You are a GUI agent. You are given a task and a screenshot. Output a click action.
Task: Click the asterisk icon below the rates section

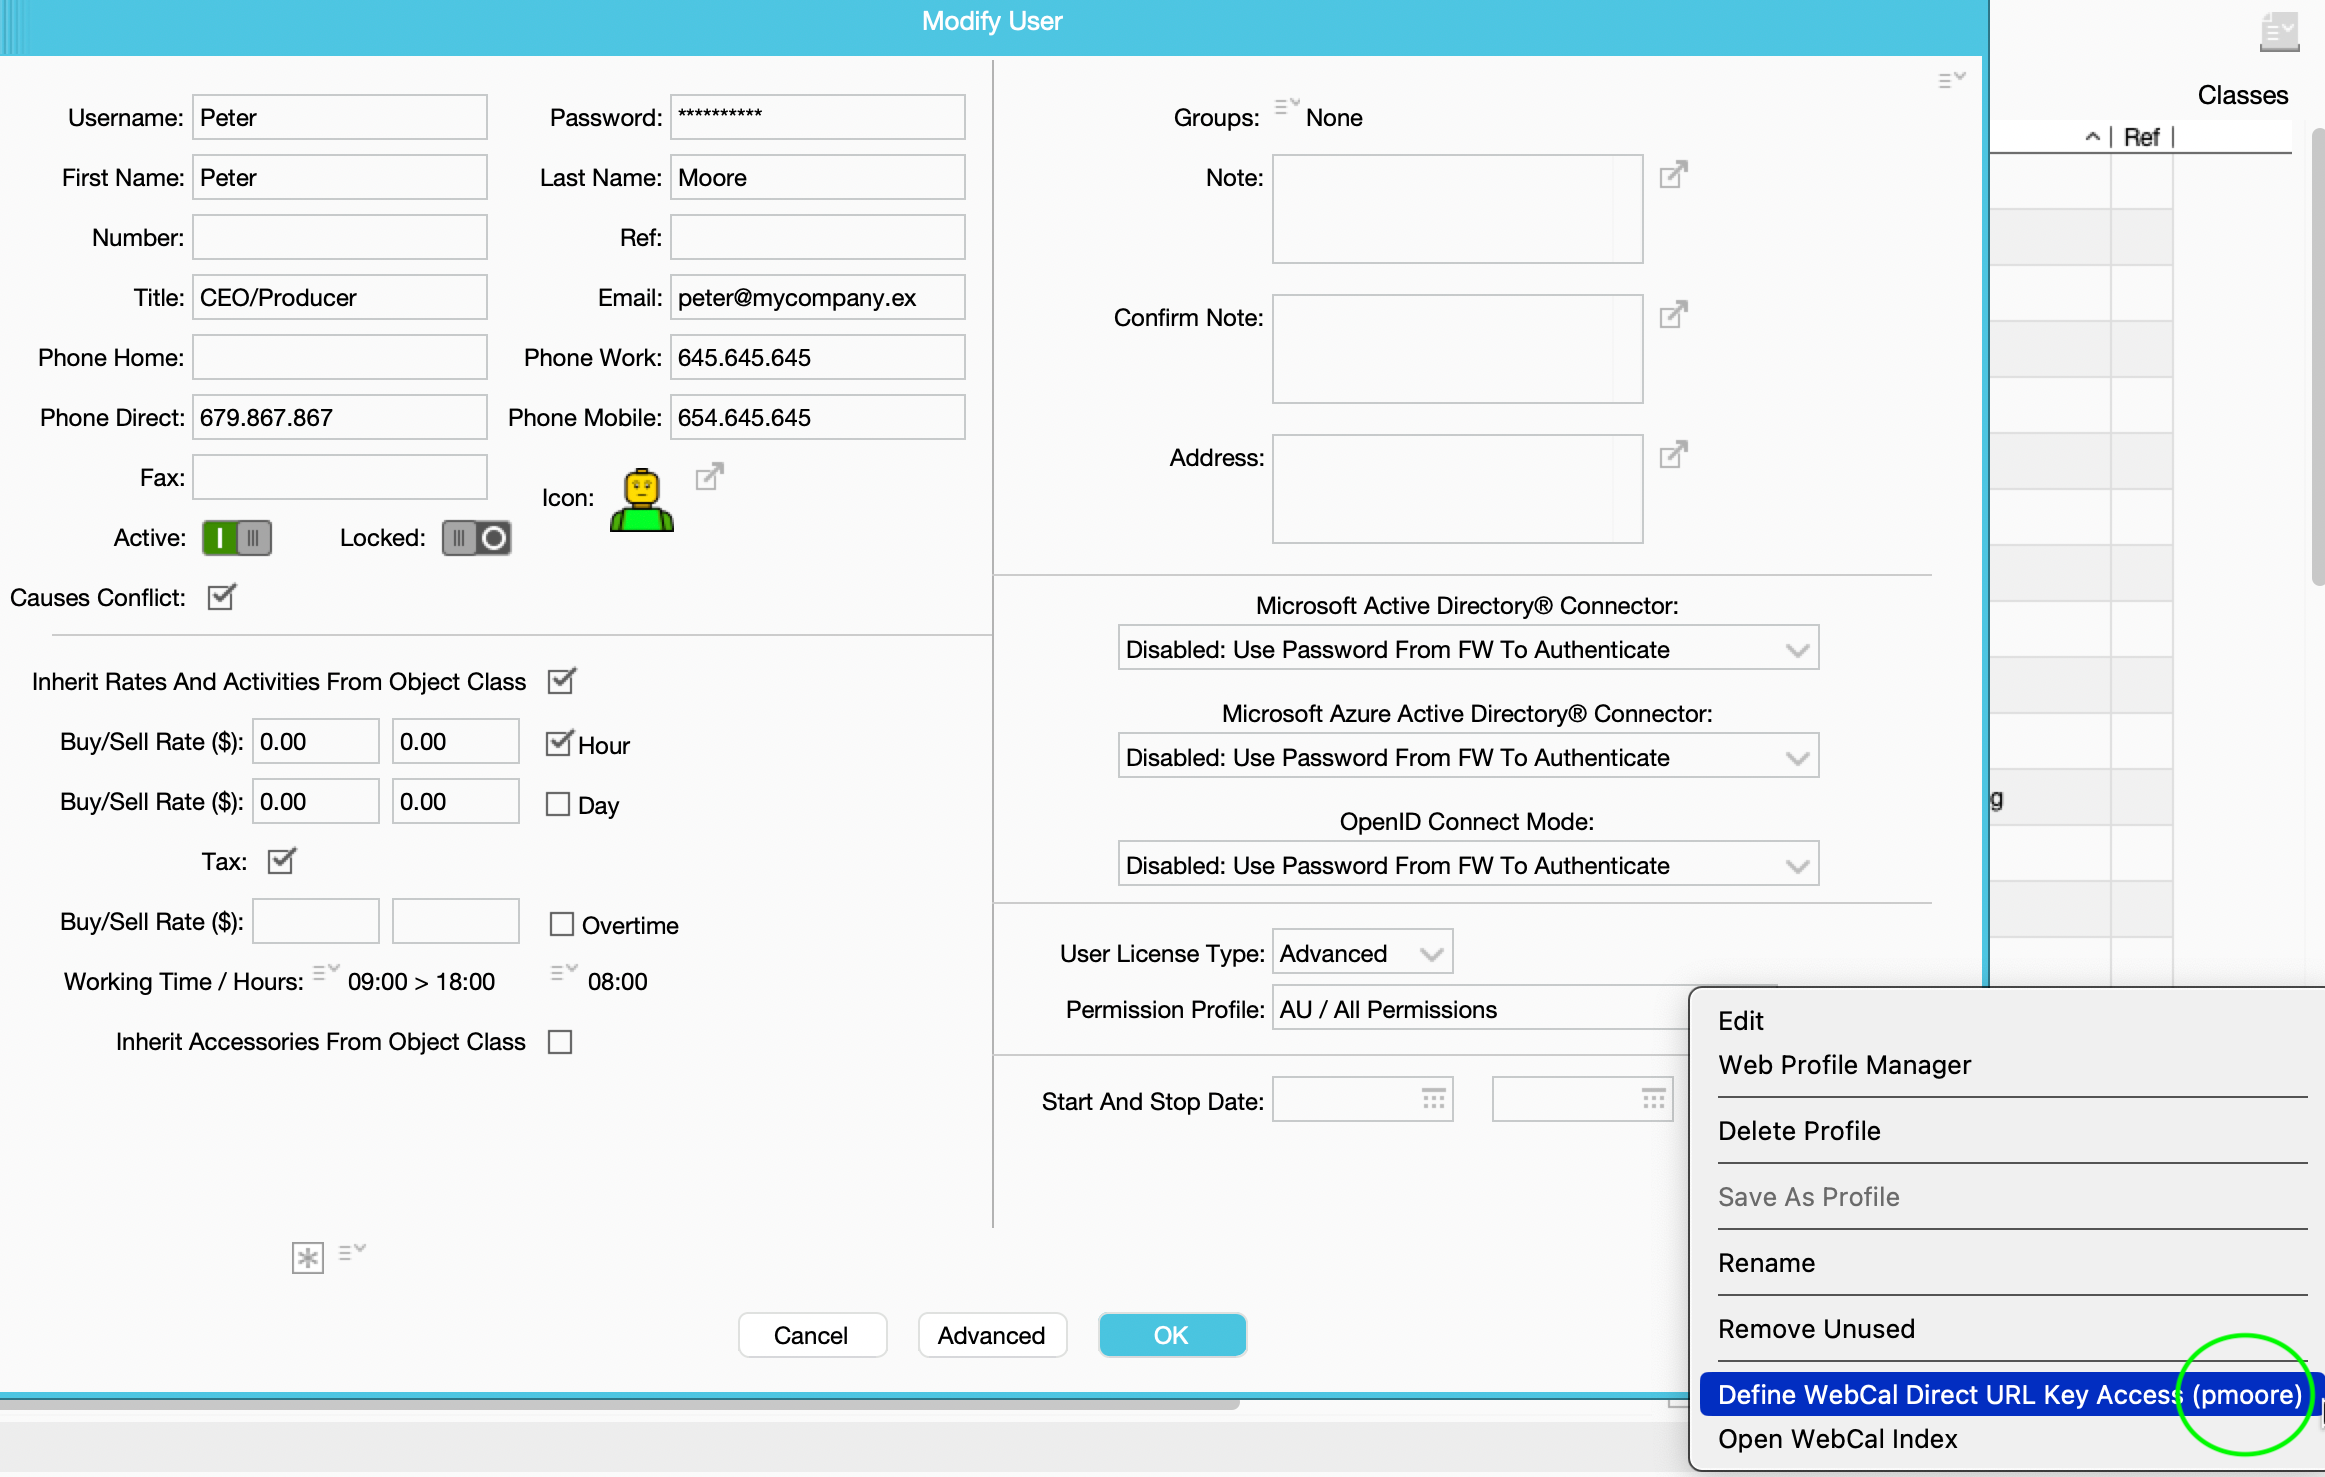tap(307, 1257)
